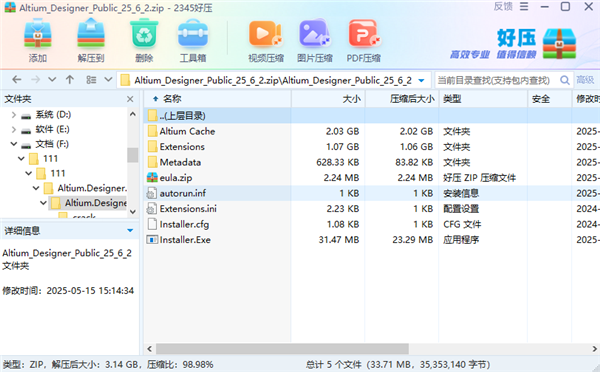Click the 31.47 MB size cell
Viewport: 600px width, 372px height.
click(339, 240)
